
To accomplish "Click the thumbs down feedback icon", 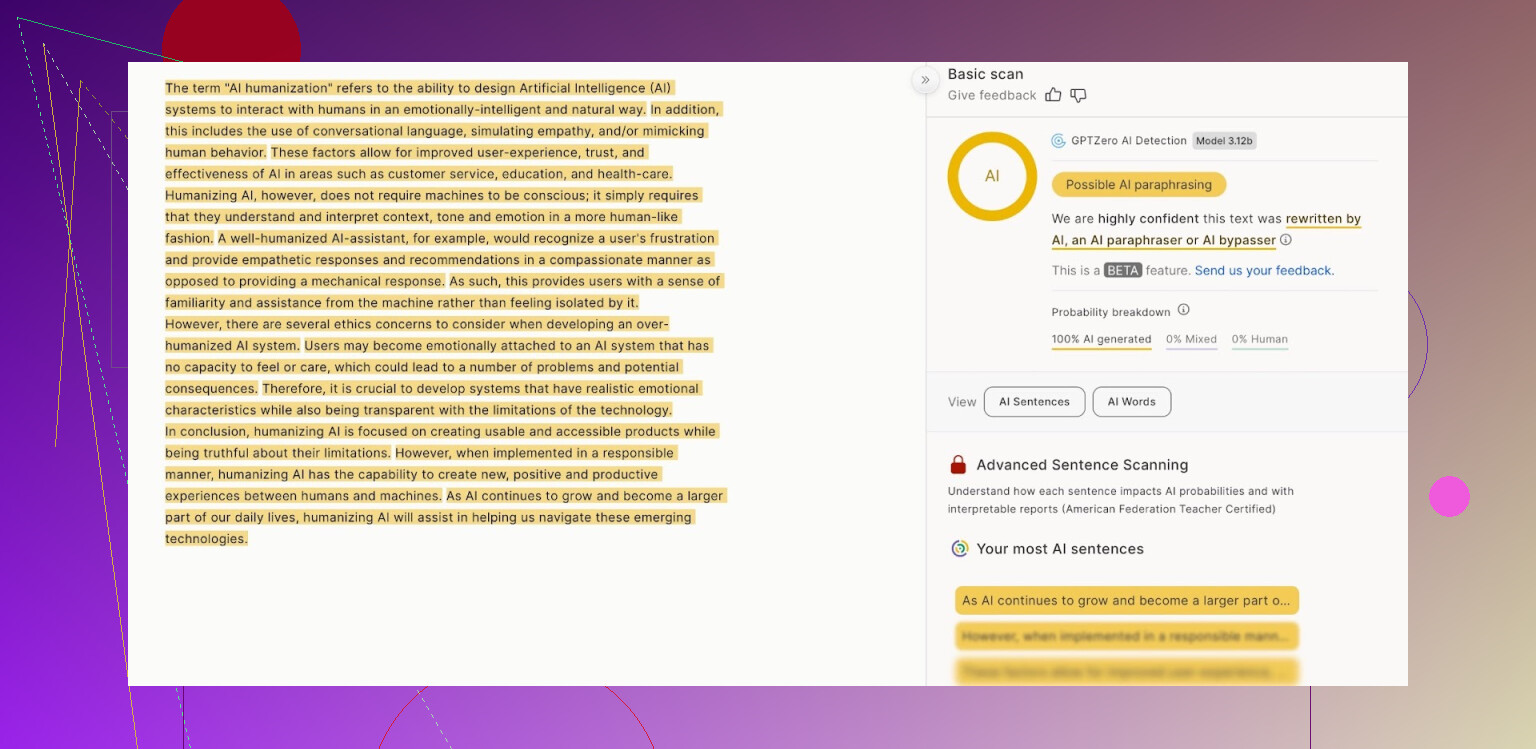I will pos(1078,95).
